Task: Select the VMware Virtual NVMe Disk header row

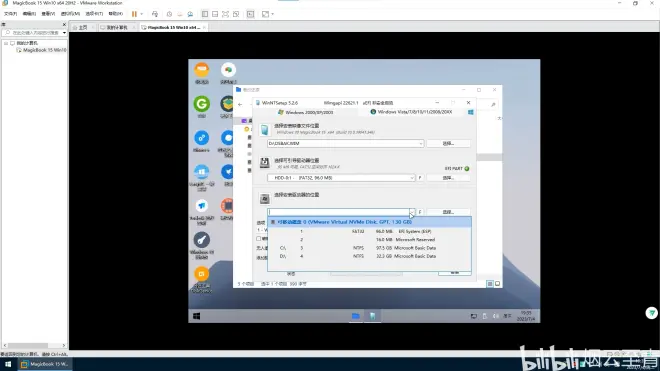Action: pyautogui.click(x=369, y=222)
